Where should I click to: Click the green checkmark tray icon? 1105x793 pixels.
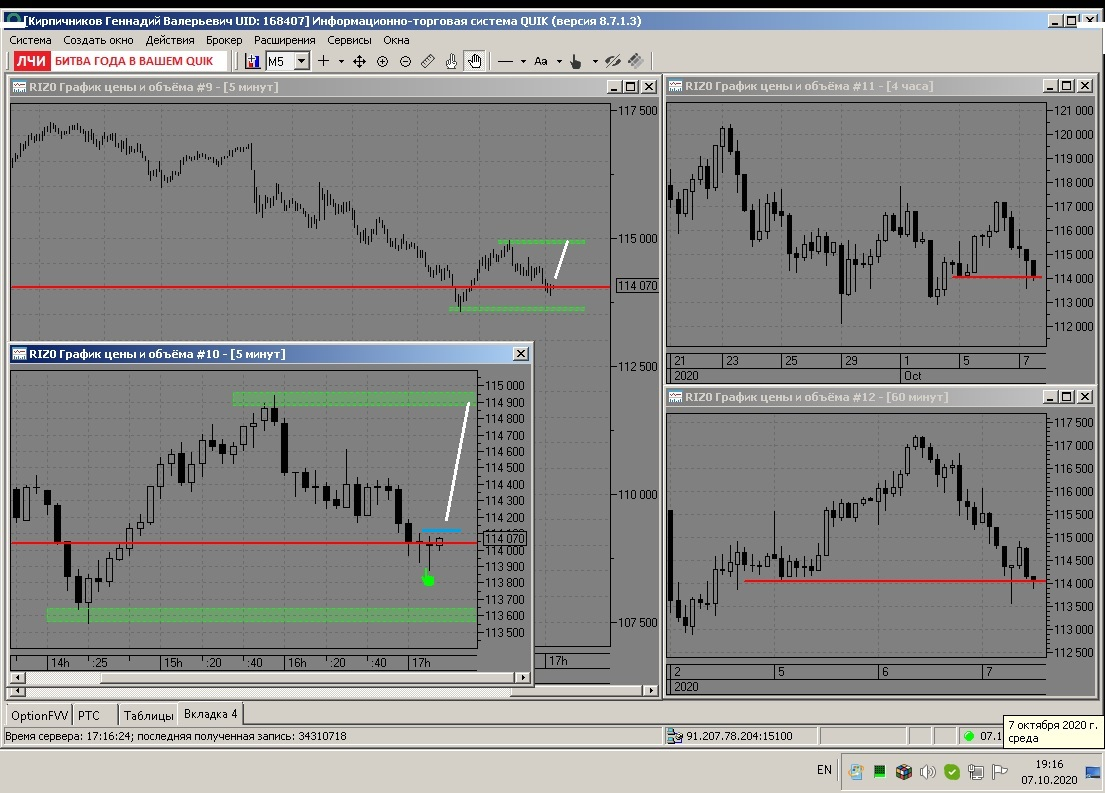point(951,772)
